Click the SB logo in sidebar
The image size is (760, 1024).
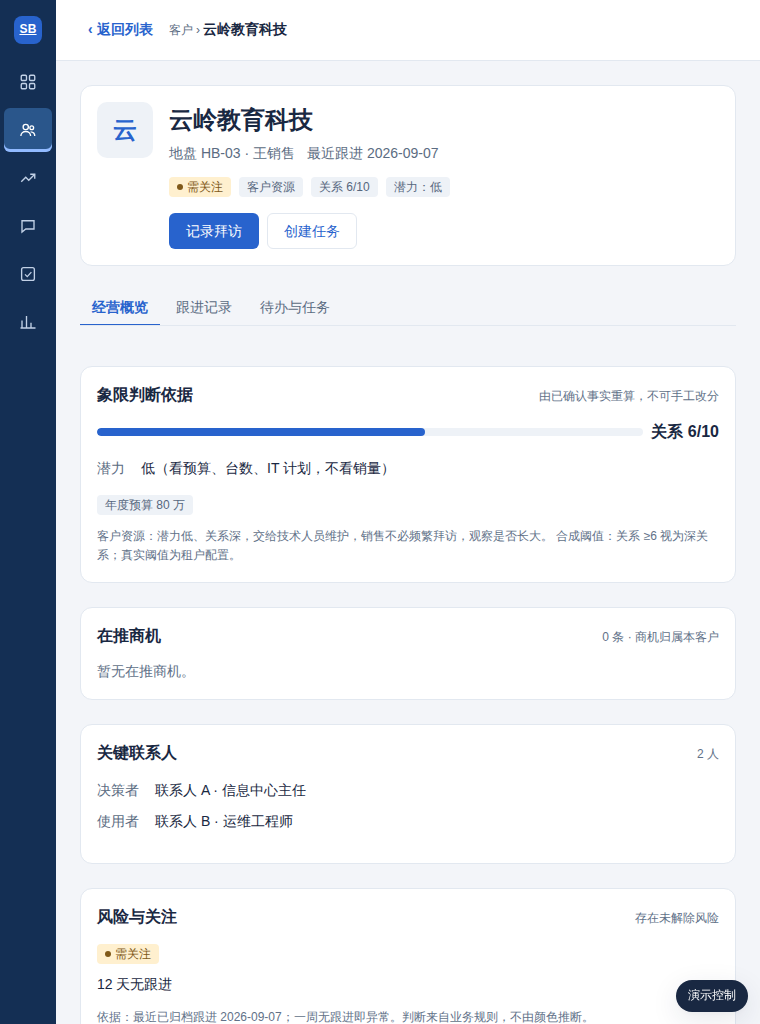pyautogui.click(x=28, y=29)
